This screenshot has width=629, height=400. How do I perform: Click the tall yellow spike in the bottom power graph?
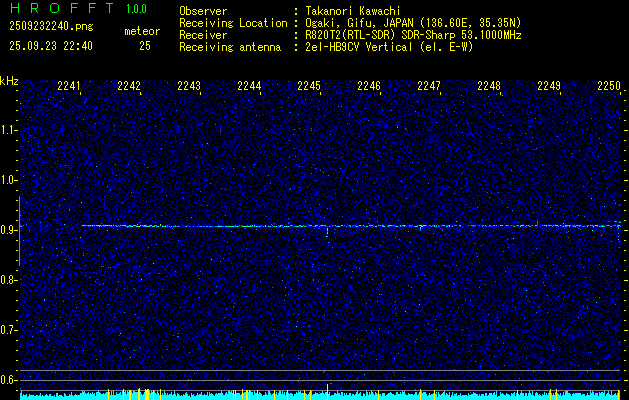point(327,391)
